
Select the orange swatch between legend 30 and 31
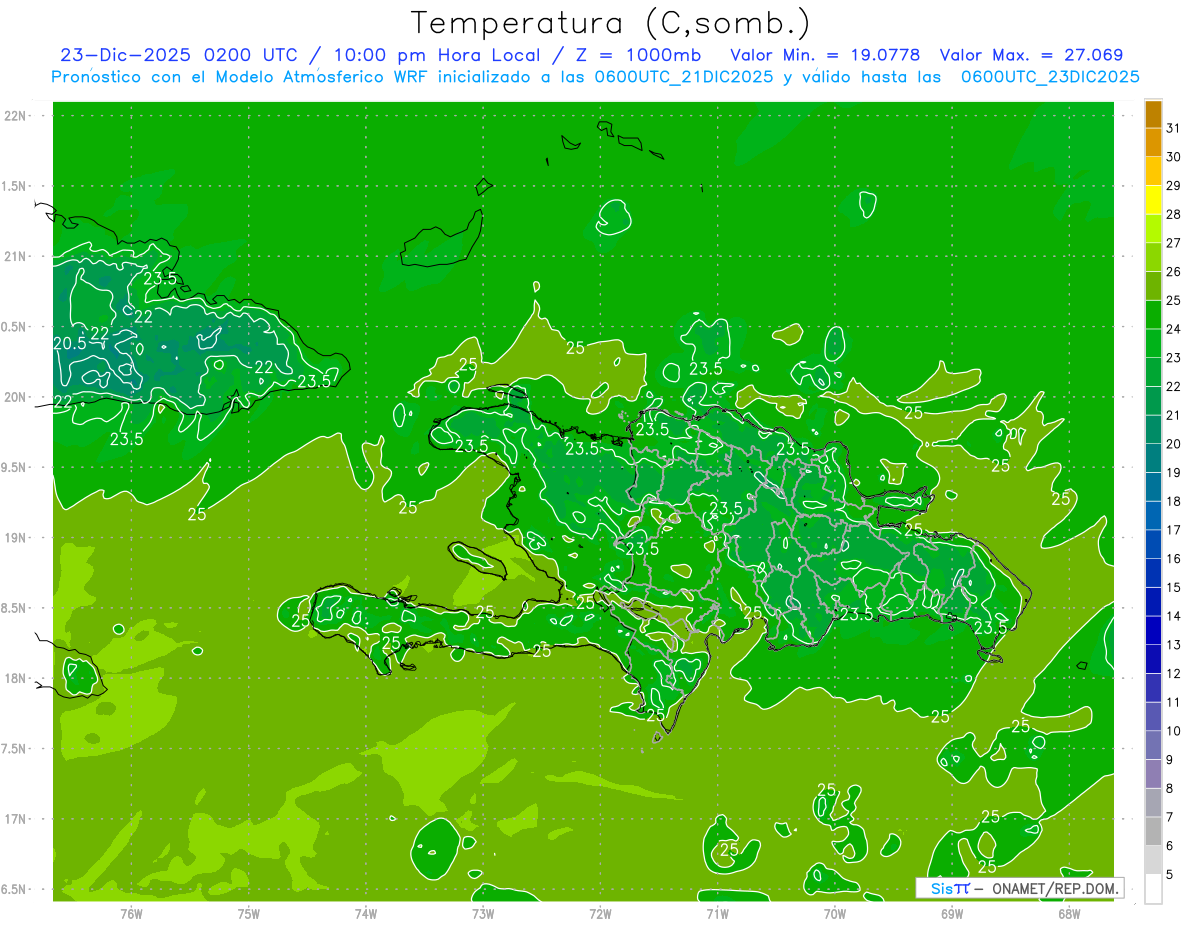click(1153, 142)
